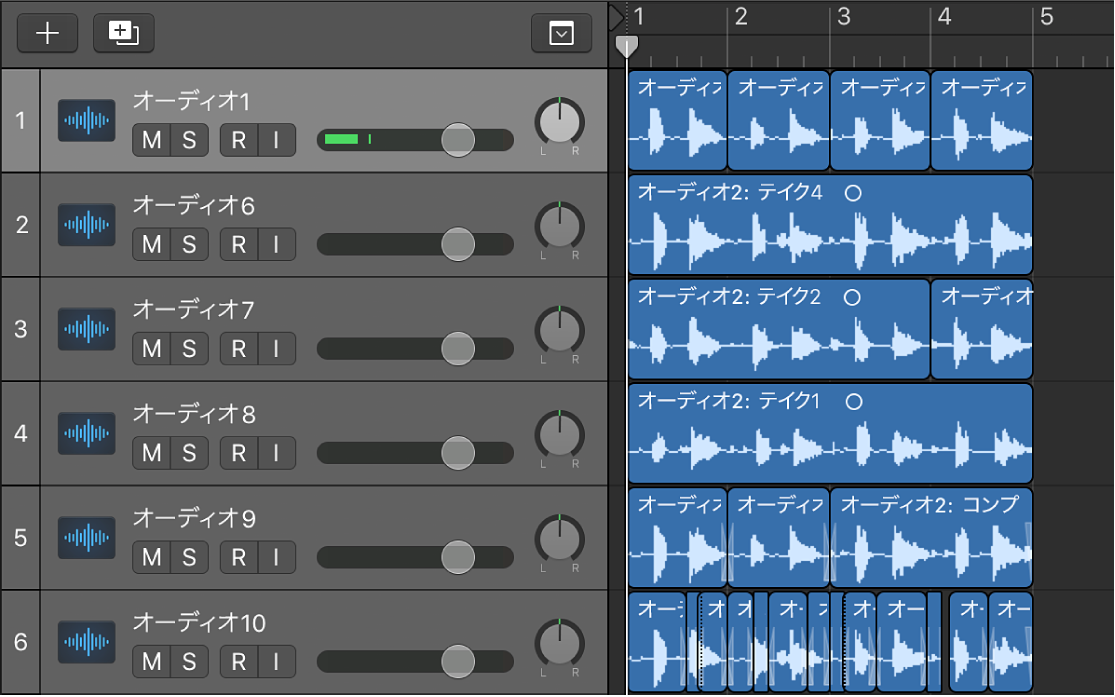Select the waveform icon on オーディオ8 track
This screenshot has width=1115, height=697.
click(x=86, y=433)
